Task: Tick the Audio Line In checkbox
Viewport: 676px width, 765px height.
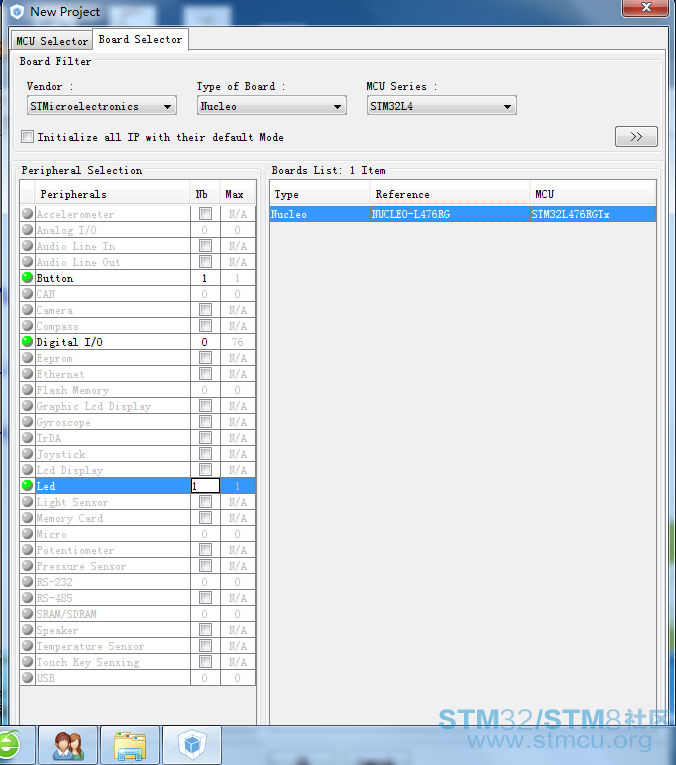Action: click(205, 246)
